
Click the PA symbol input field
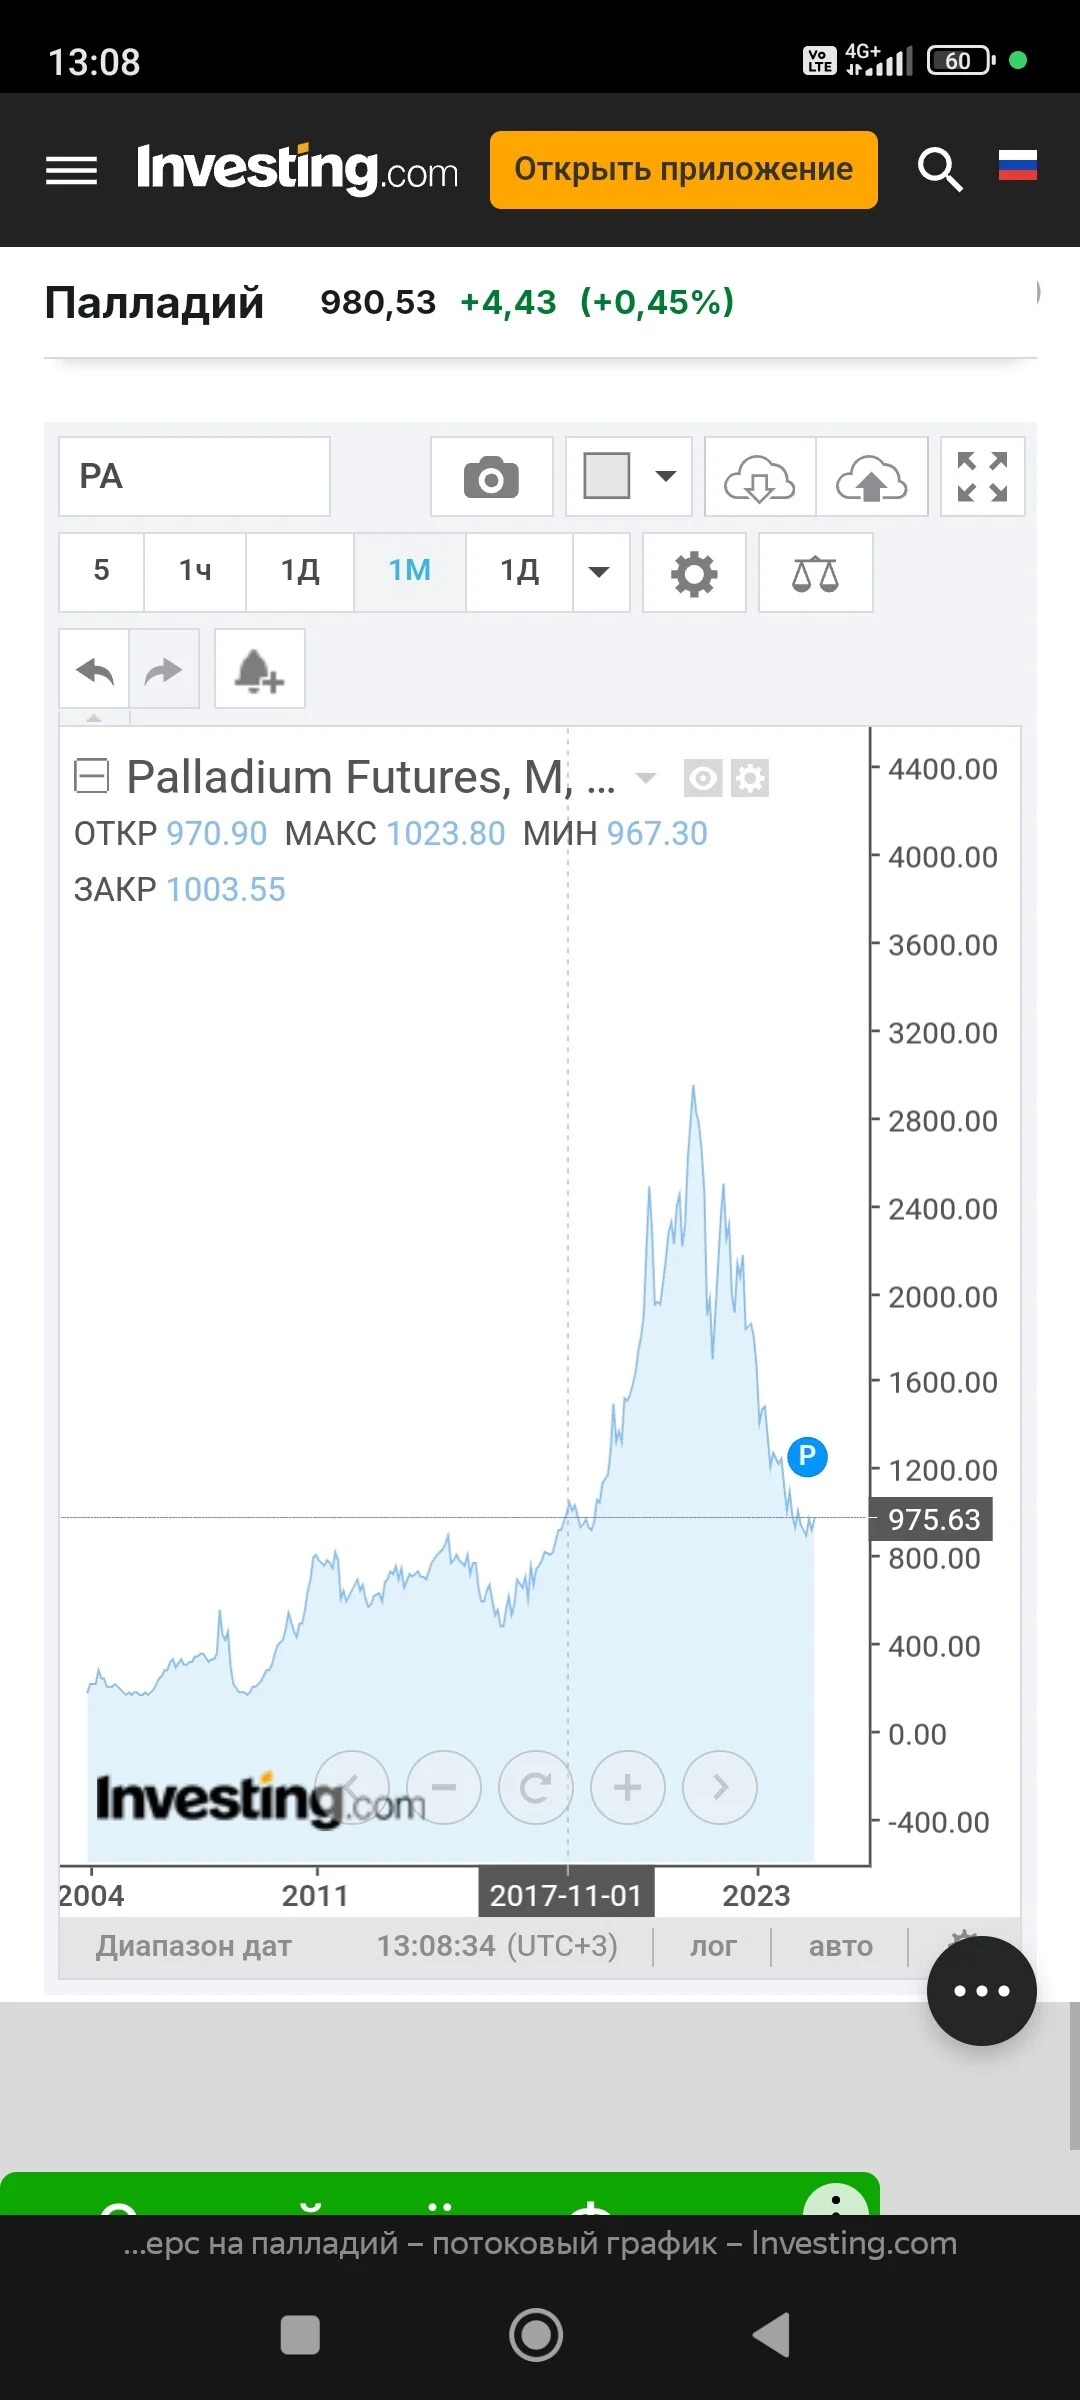coord(195,477)
